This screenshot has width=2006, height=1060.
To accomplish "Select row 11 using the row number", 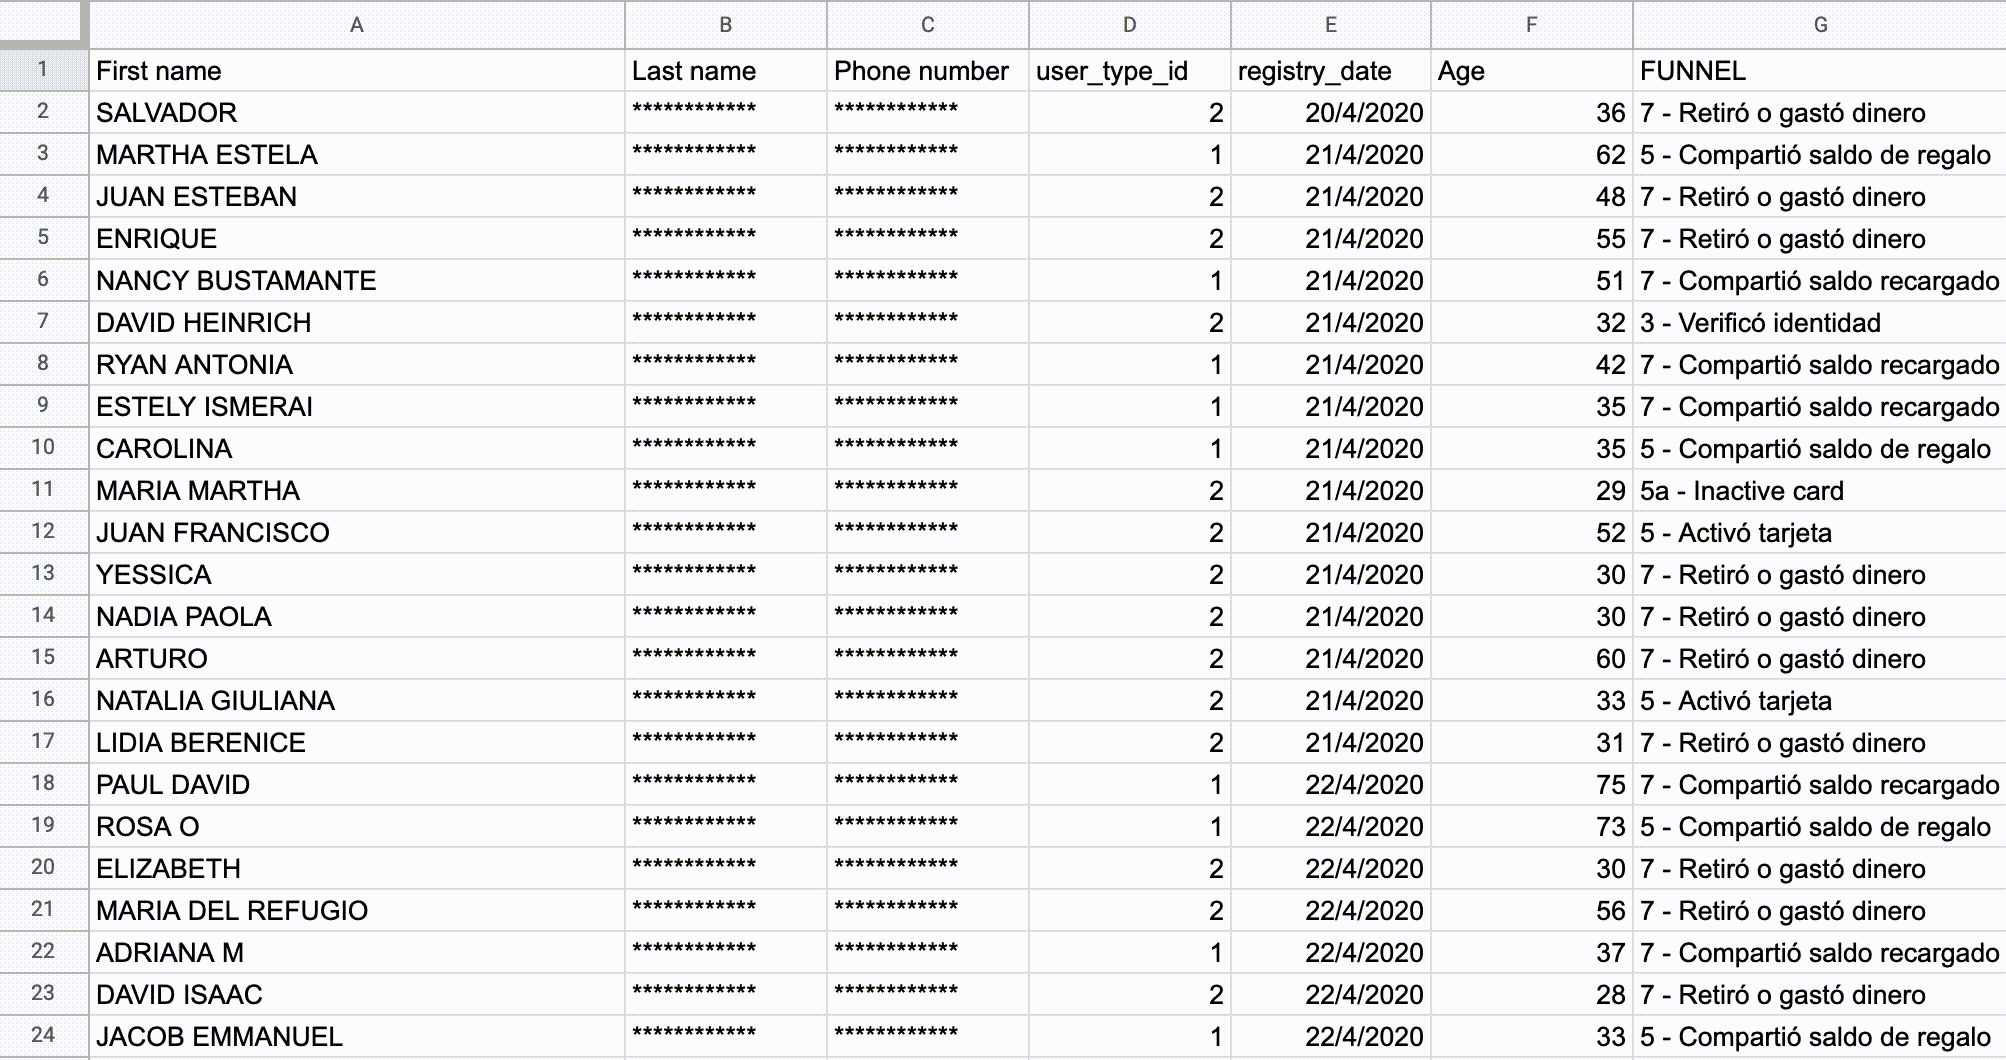I will click(44, 490).
